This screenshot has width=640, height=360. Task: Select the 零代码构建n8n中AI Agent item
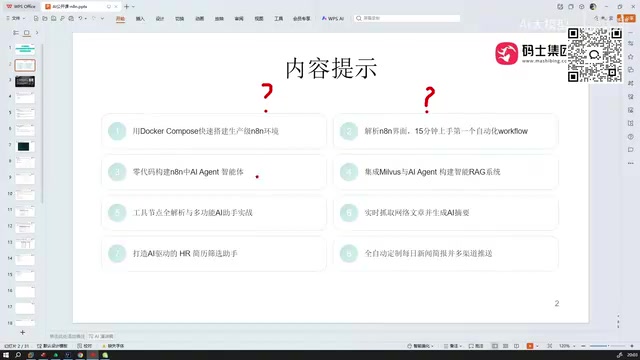pyautogui.click(x=214, y=172)
